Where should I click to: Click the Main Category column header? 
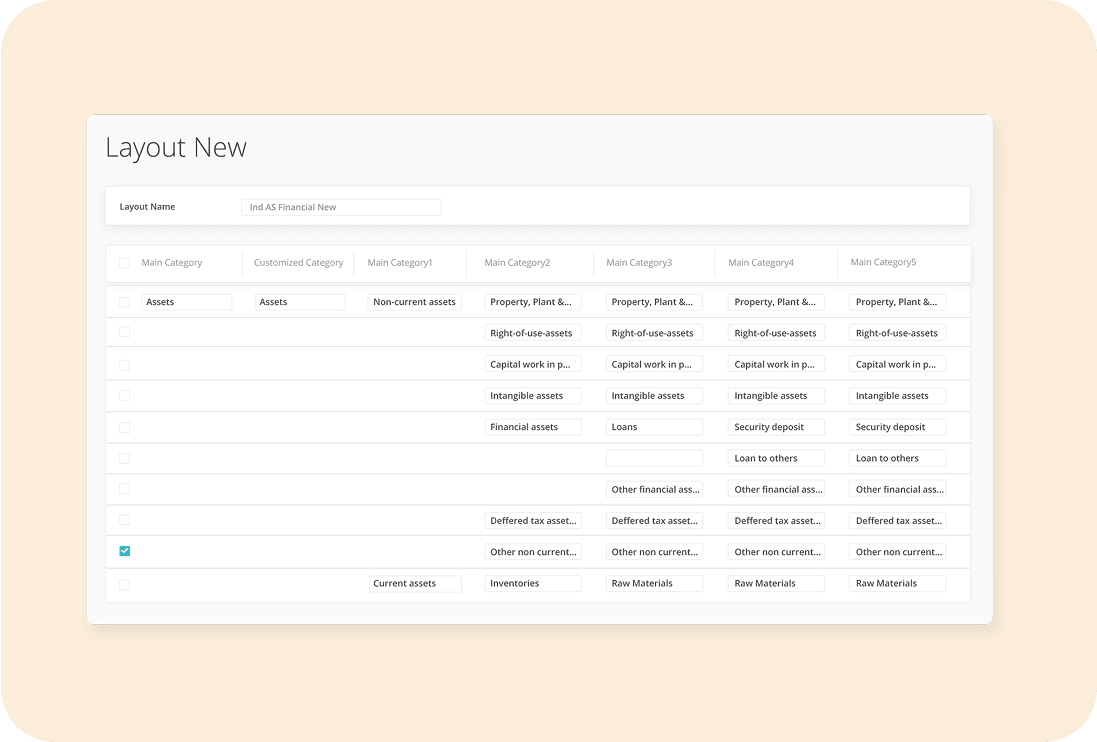point(172,263)
